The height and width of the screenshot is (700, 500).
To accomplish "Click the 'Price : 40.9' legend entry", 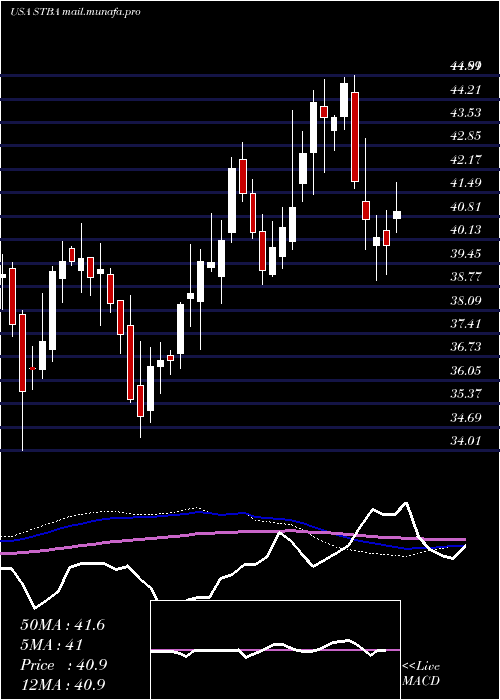I will [63, 665].
